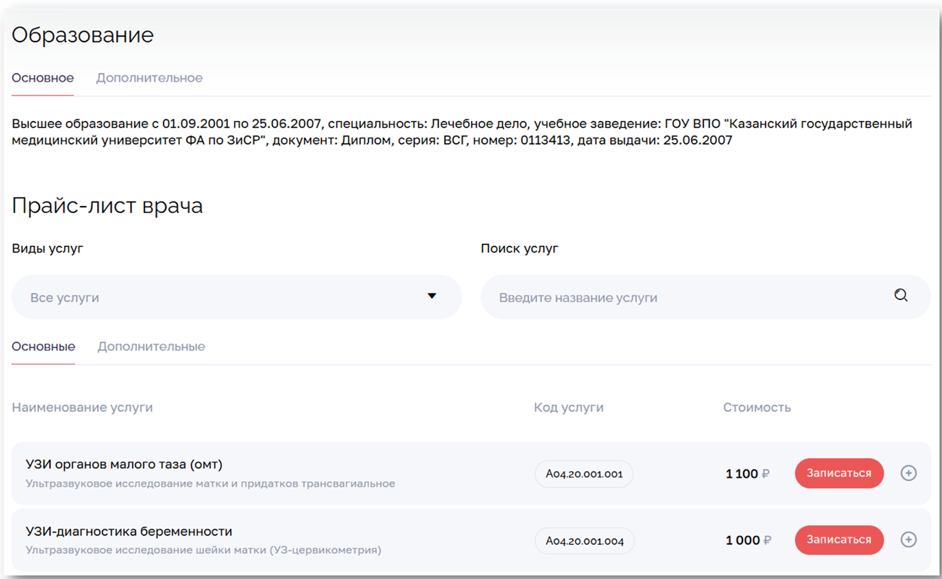Image resolution: width=942 pixels, height=579 pixels.
Task: Click the Образование heading
Action: tap(82, 35)
